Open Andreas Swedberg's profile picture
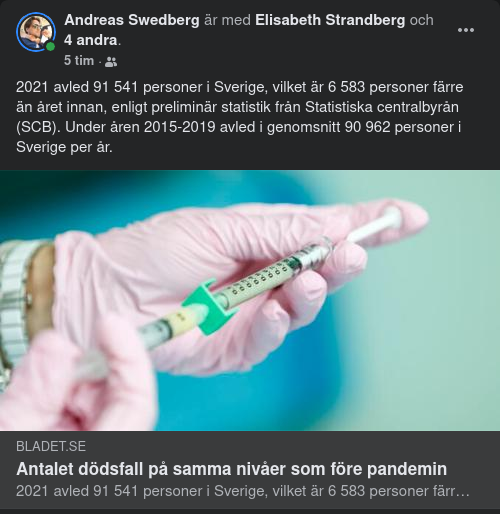 coord(36,32)
